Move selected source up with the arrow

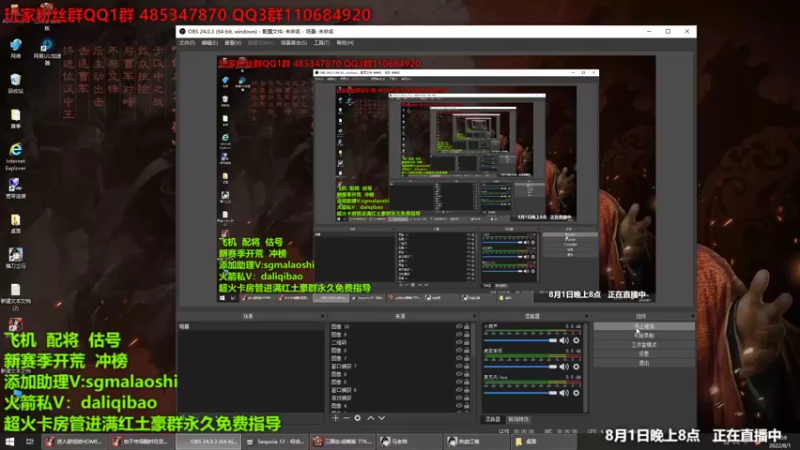371,418
